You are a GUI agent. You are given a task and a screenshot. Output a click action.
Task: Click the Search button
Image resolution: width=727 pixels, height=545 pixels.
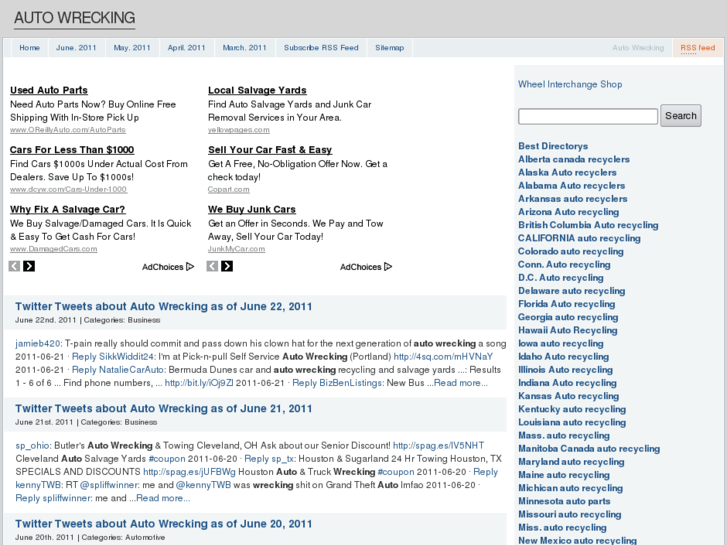[681, 115]
